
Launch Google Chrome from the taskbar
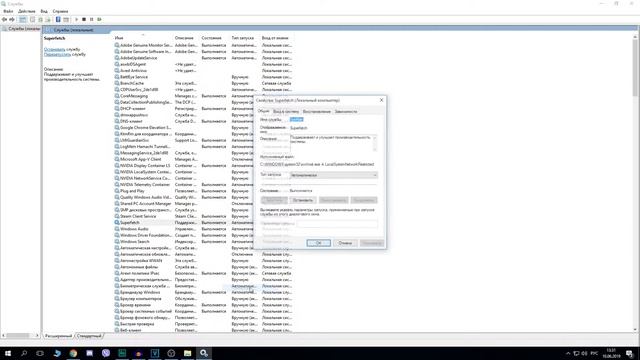point(73,353)
